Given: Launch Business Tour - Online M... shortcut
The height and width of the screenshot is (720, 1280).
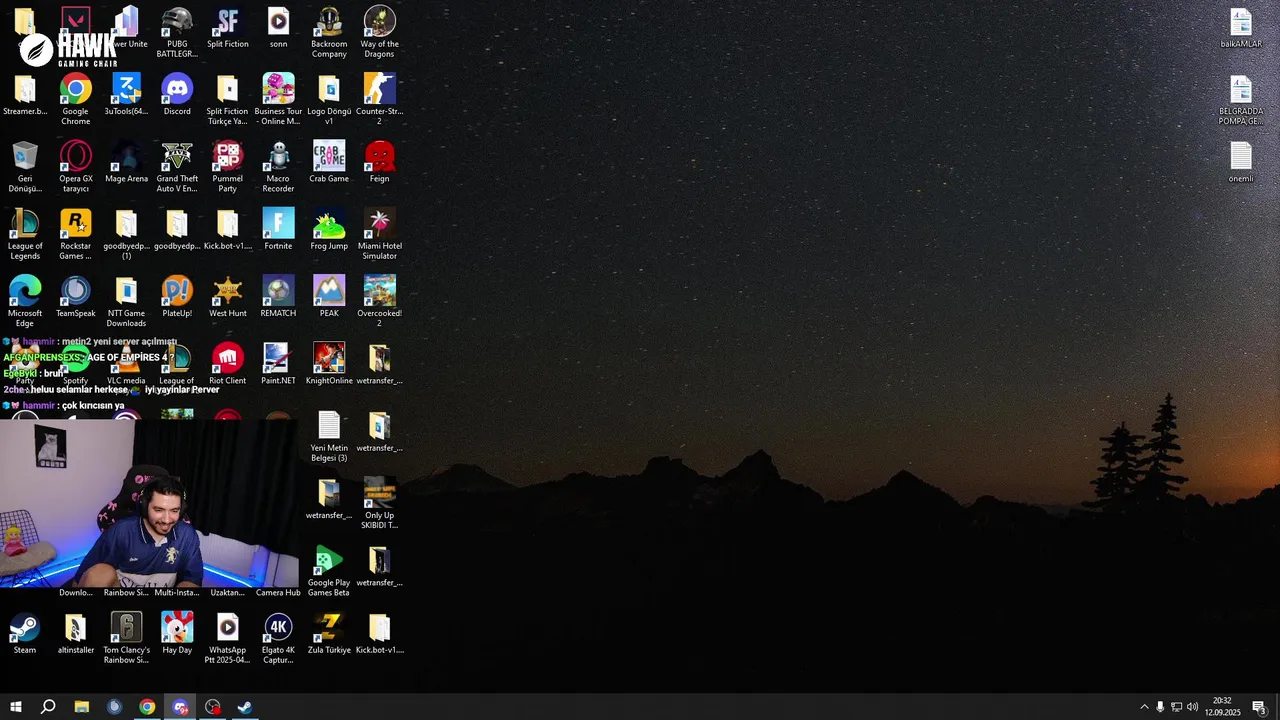Looking at the screenshot, I should (x=278, y=99).
